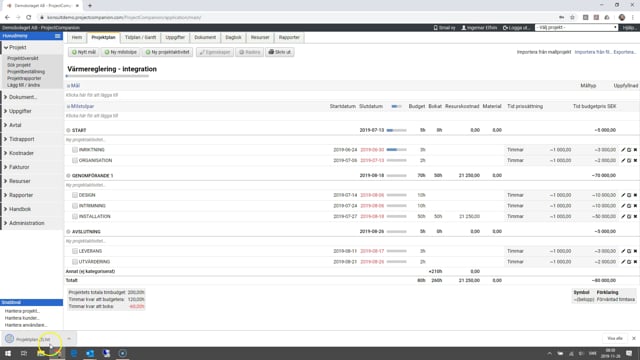Click the Skriv ut button
This screenshot has height=360, width=640.
point(280,52)
